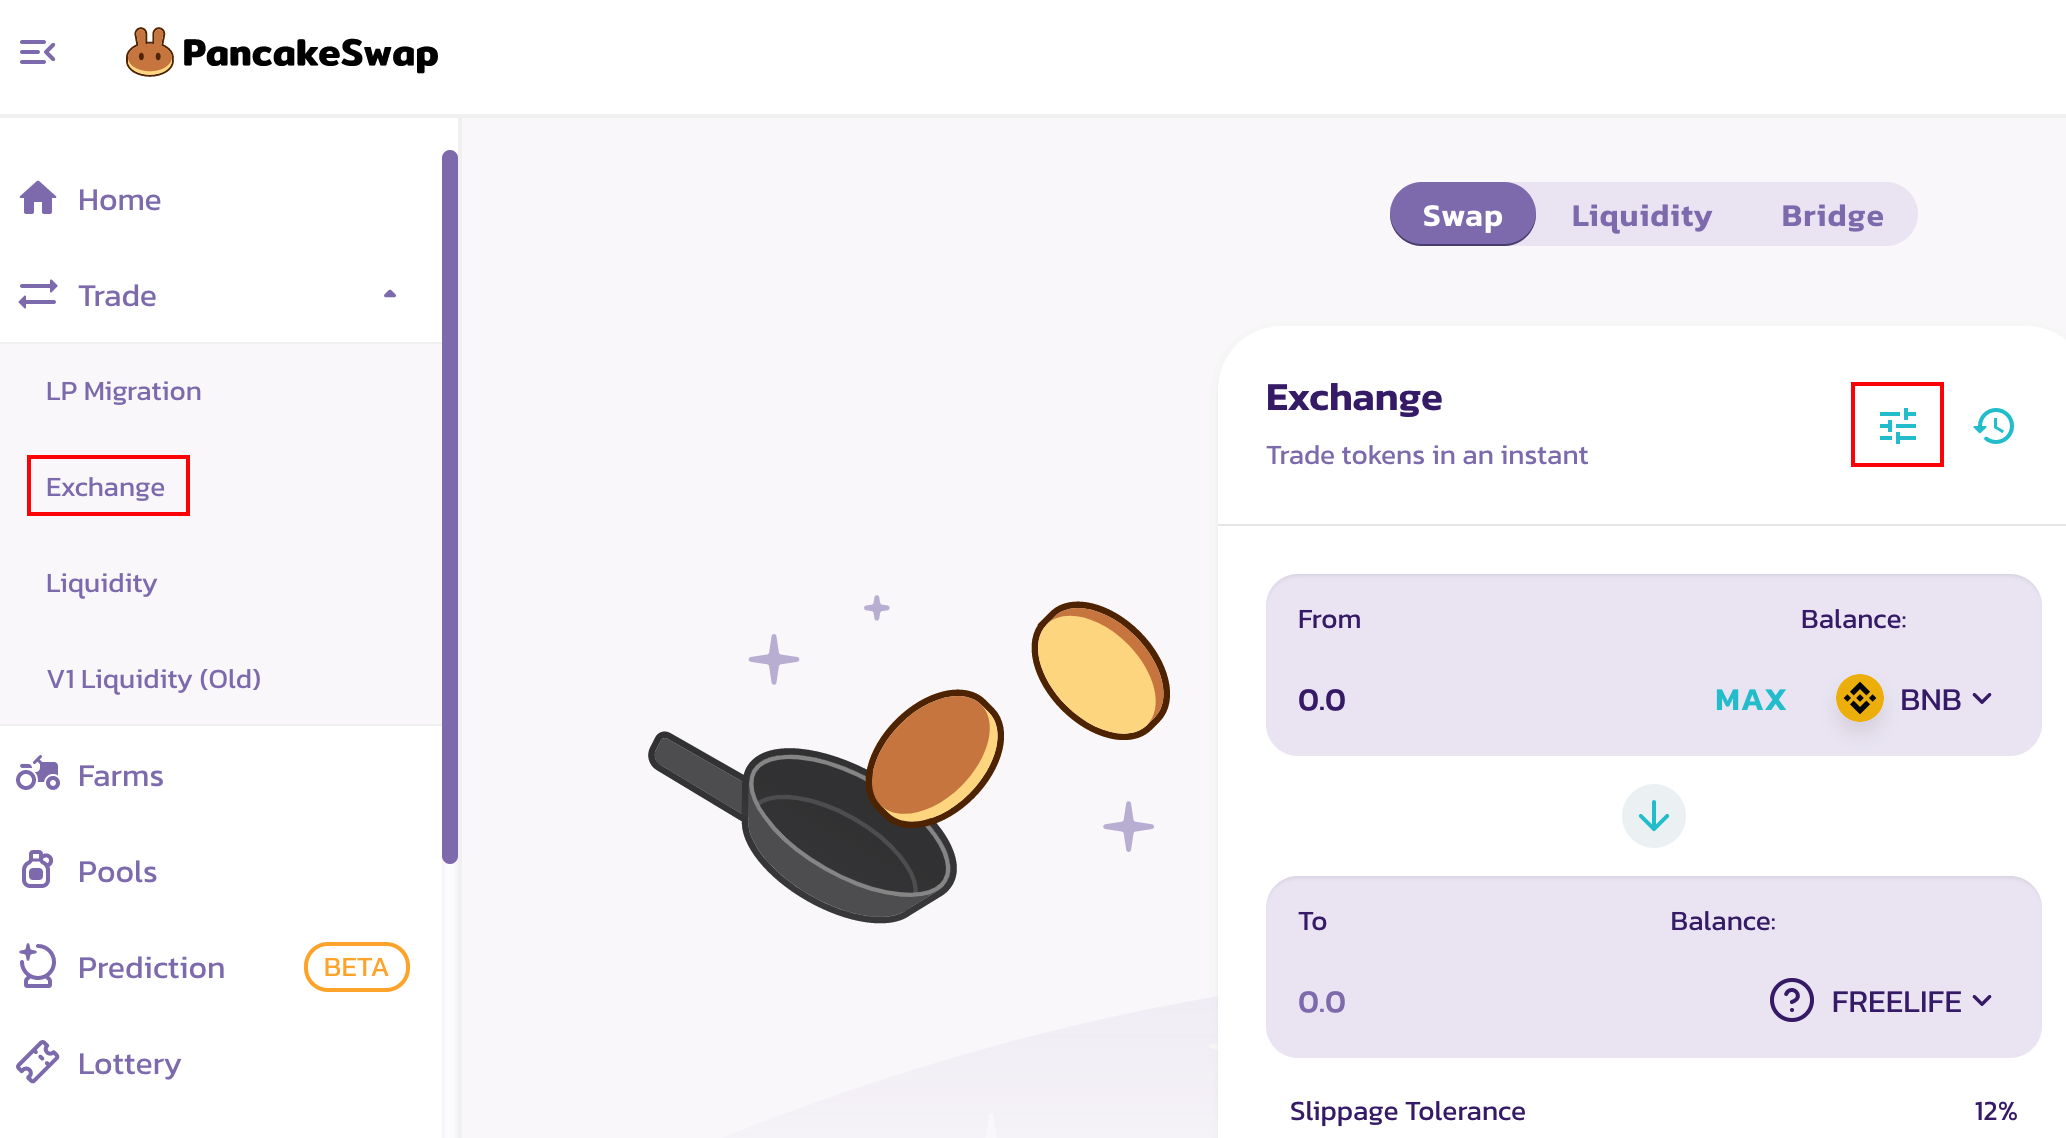Open the FREELIFE token dropdown
The height and width of the screenshot is (1138, 2066).
pos(1882,1001)
